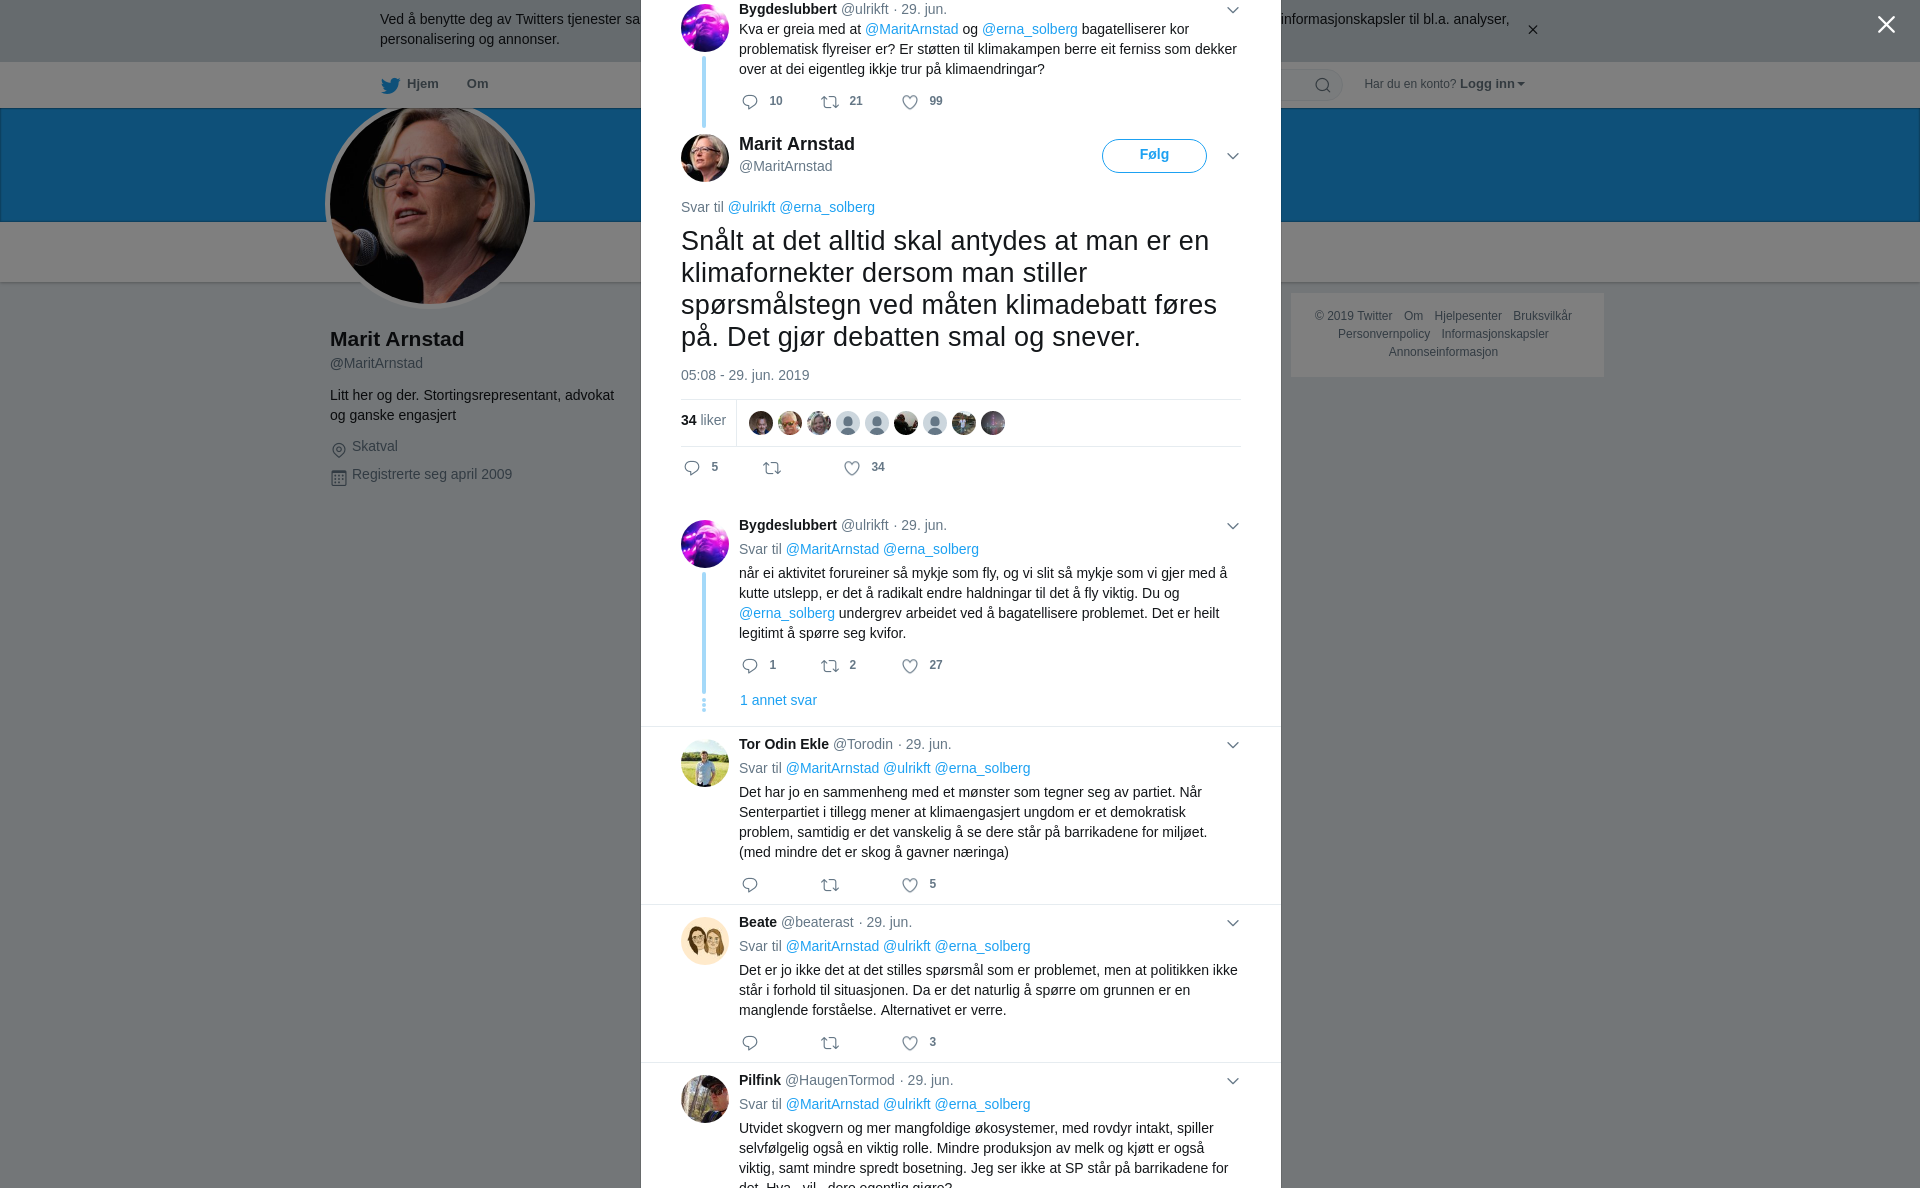Retweet Beate's reply tweet

click(830, 1043)
